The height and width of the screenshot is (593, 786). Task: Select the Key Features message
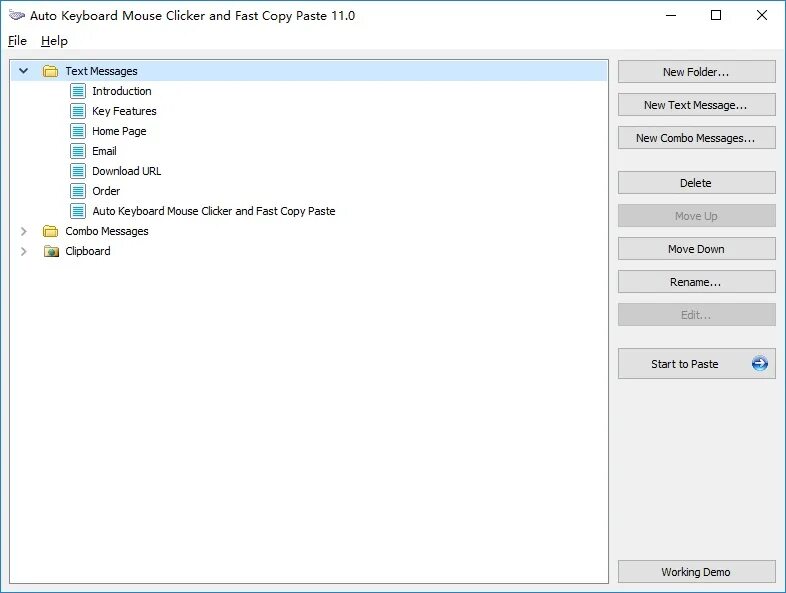[x=124, y=111]
